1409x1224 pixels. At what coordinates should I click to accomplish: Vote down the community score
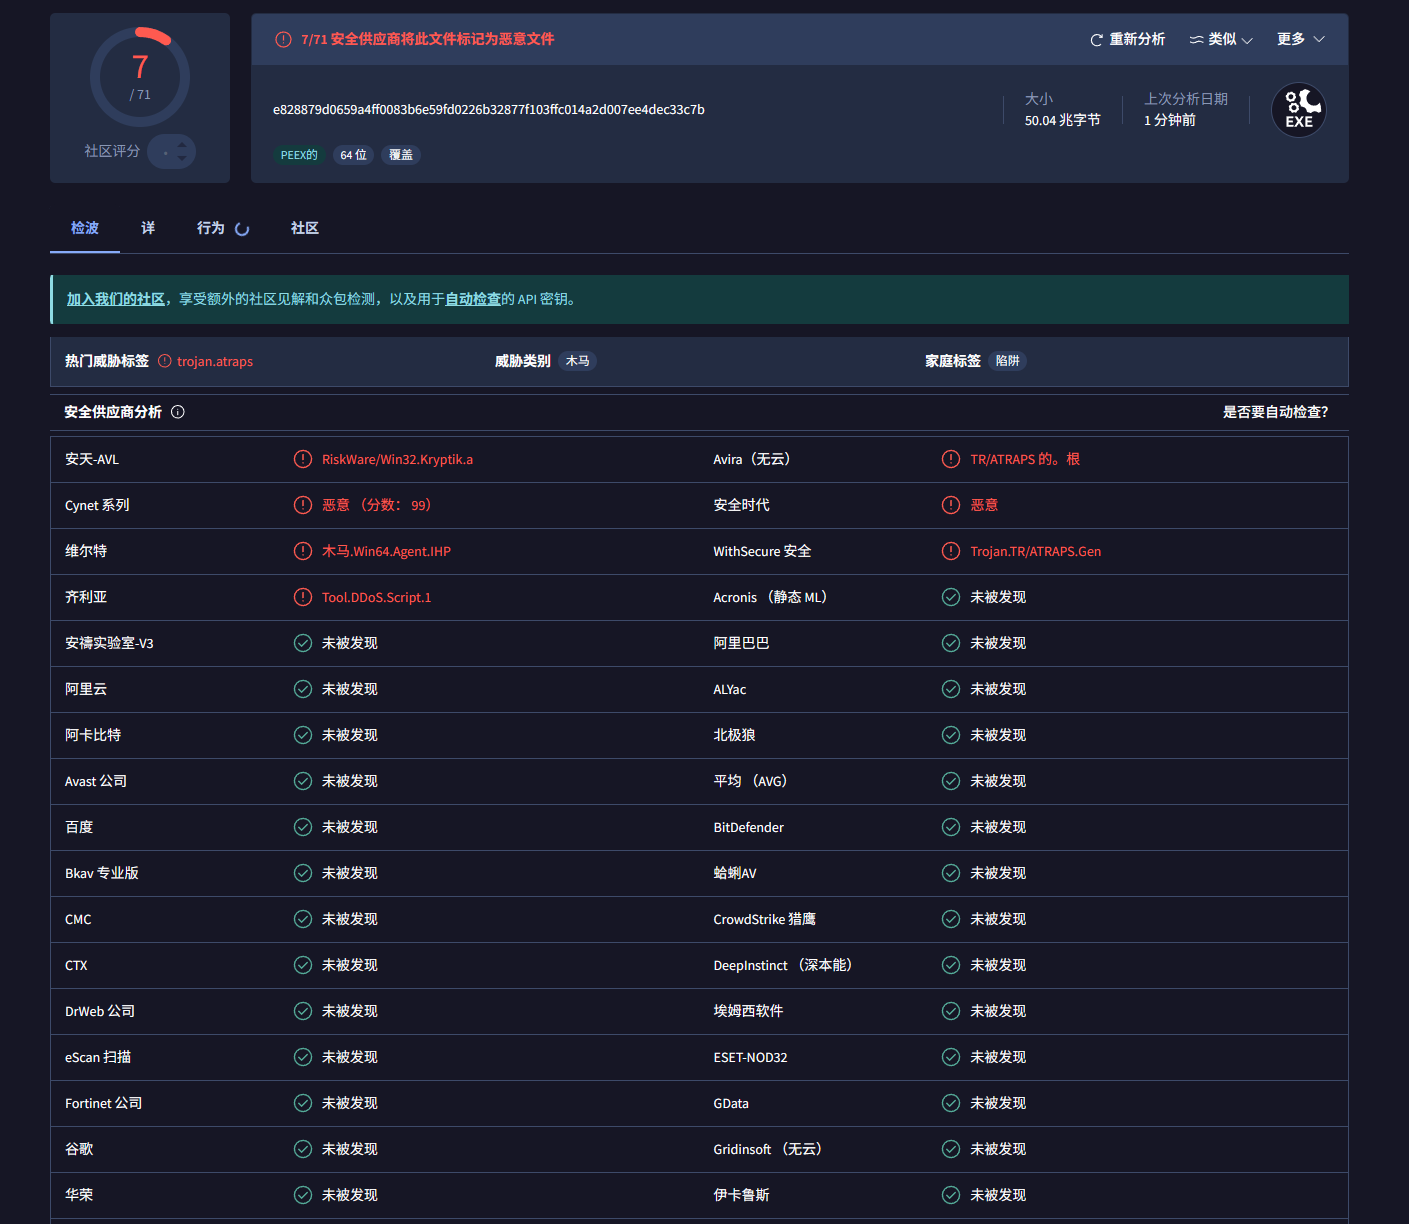[182, 158]
